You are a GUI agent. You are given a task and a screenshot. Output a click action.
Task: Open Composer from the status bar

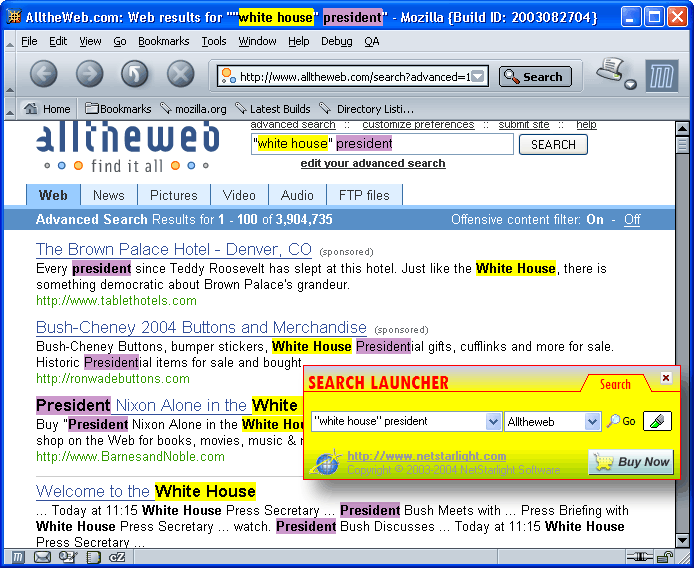pos(68,557)
